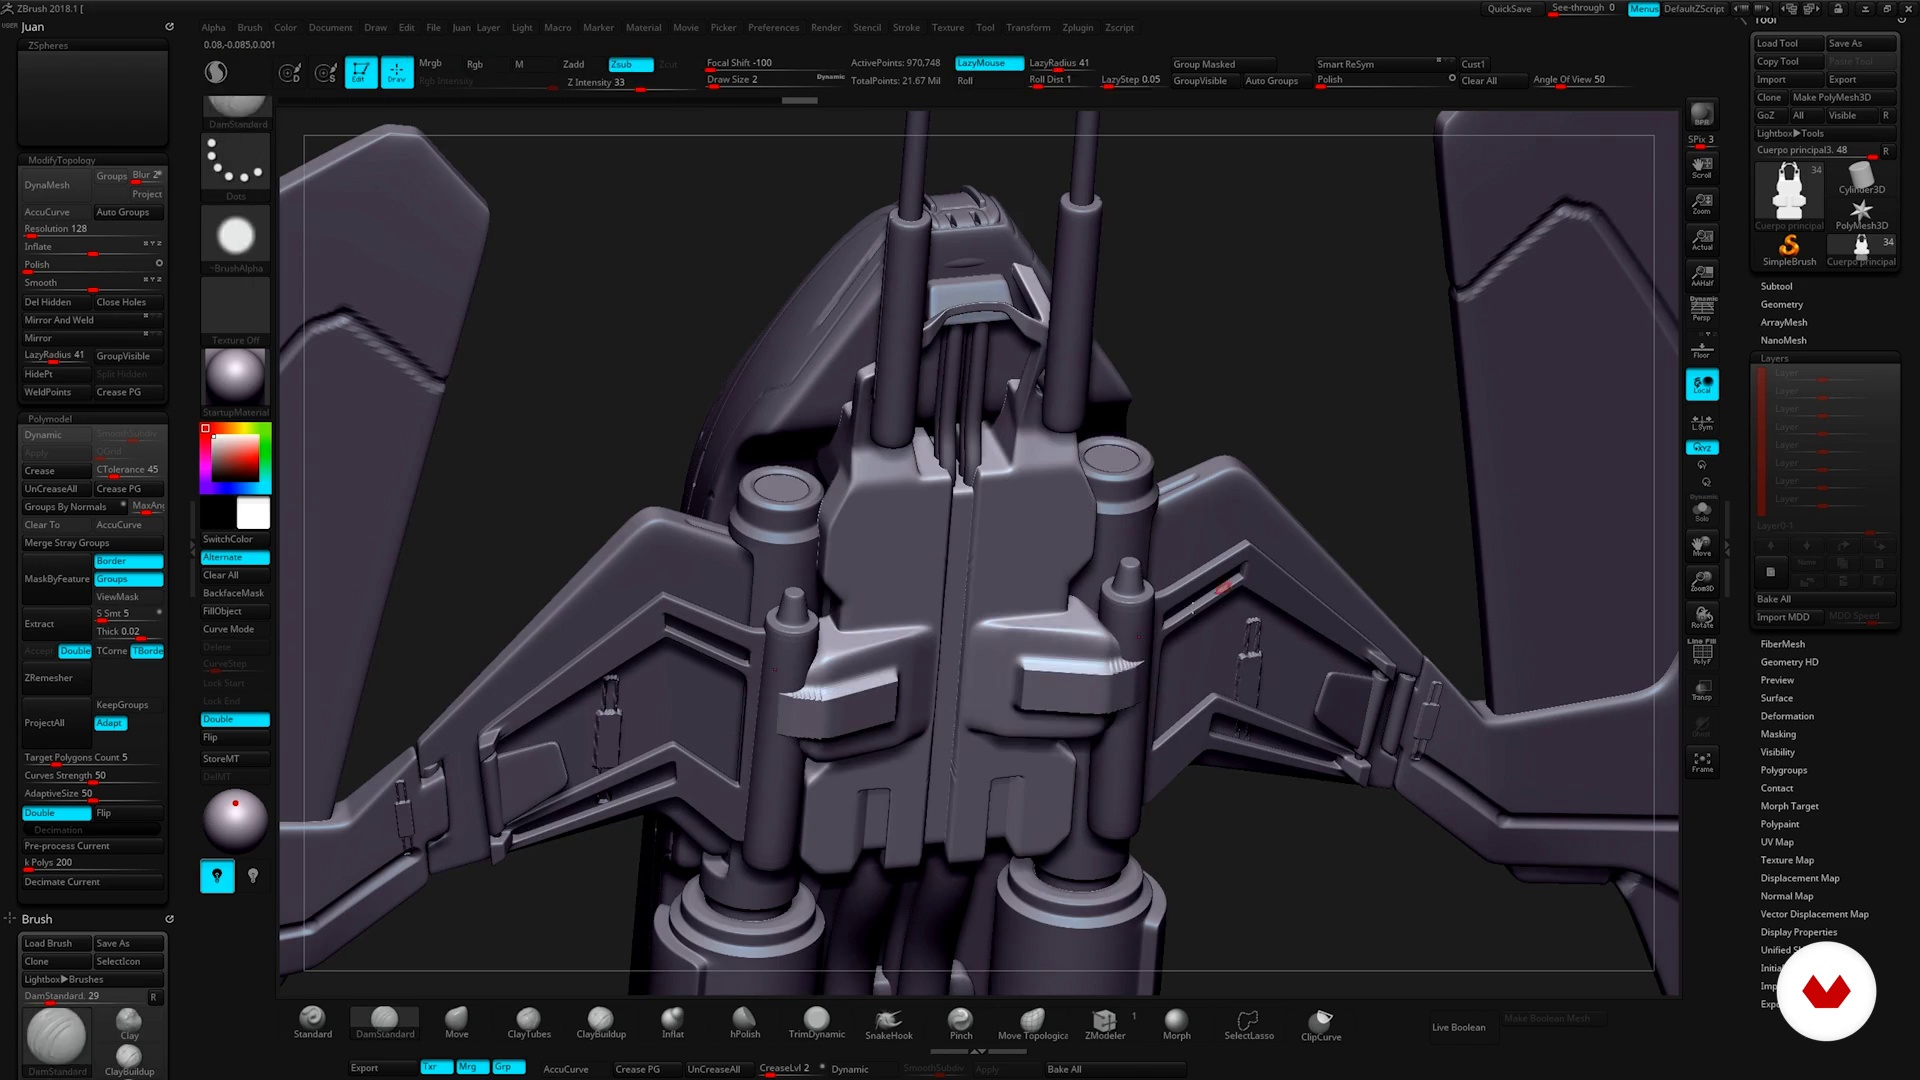Select the ClayTubes brush
The image size is (1920, 1080).
tap(529, 1023)
